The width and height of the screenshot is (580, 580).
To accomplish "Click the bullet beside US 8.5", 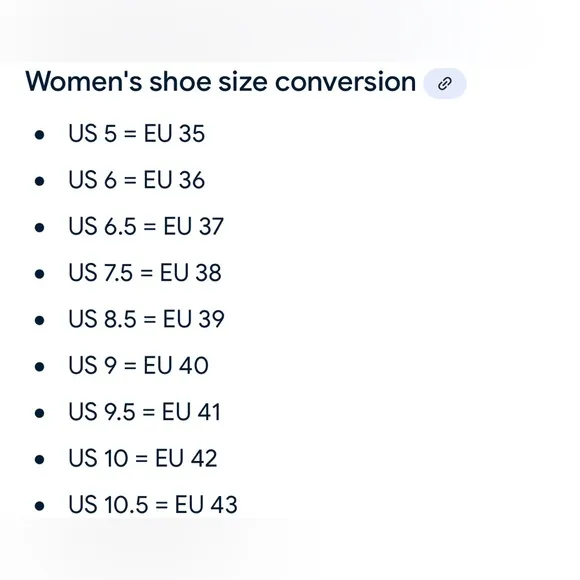I will [39, 320].
